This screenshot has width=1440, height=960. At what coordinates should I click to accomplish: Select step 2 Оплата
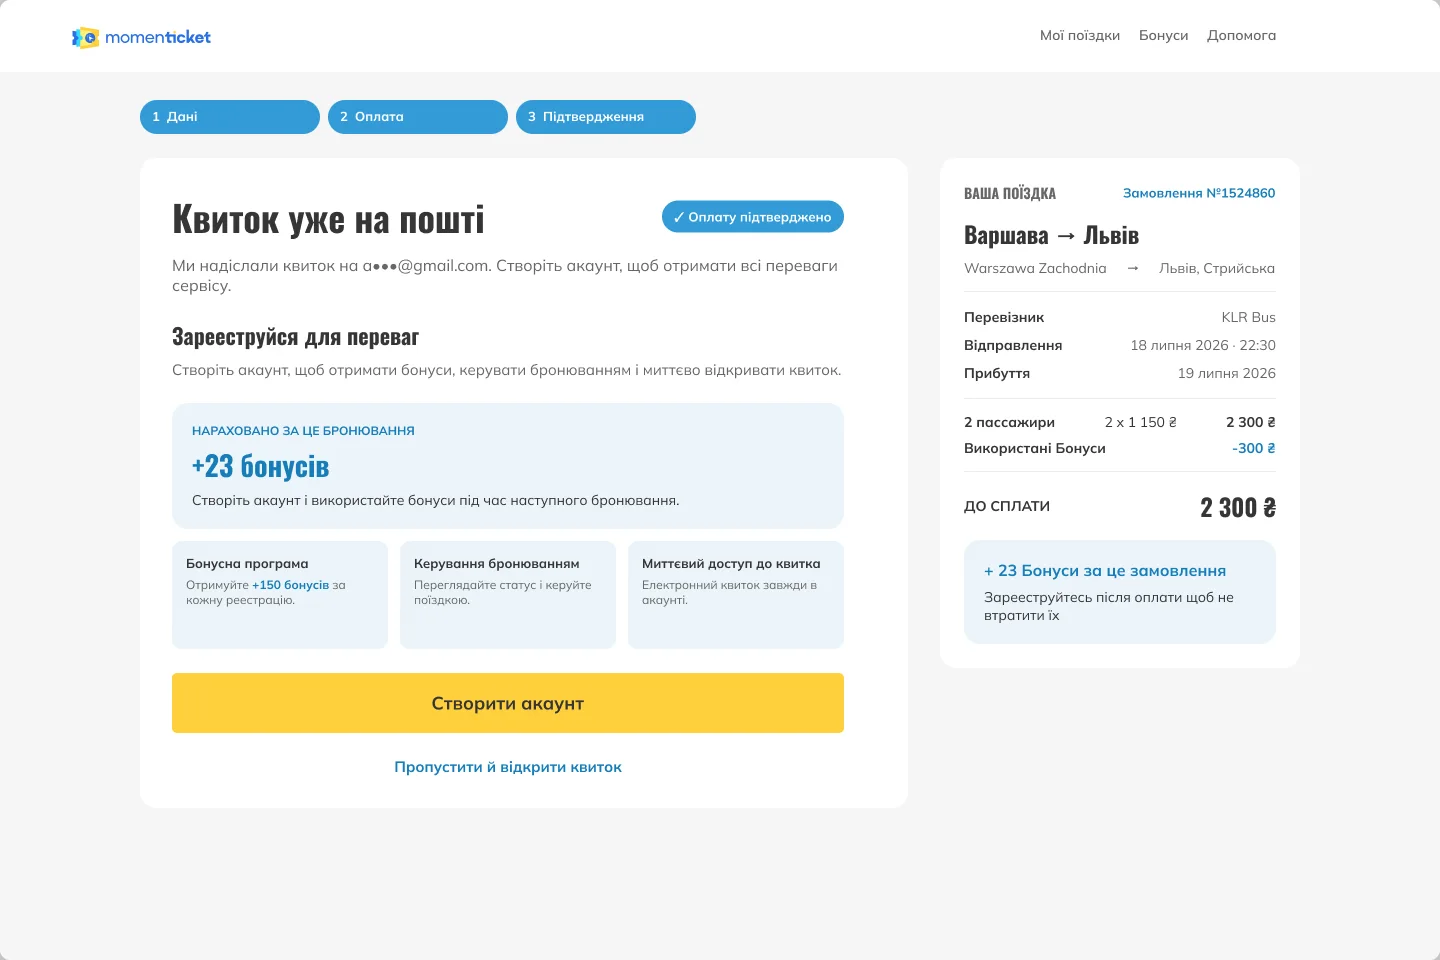point(418,117)
